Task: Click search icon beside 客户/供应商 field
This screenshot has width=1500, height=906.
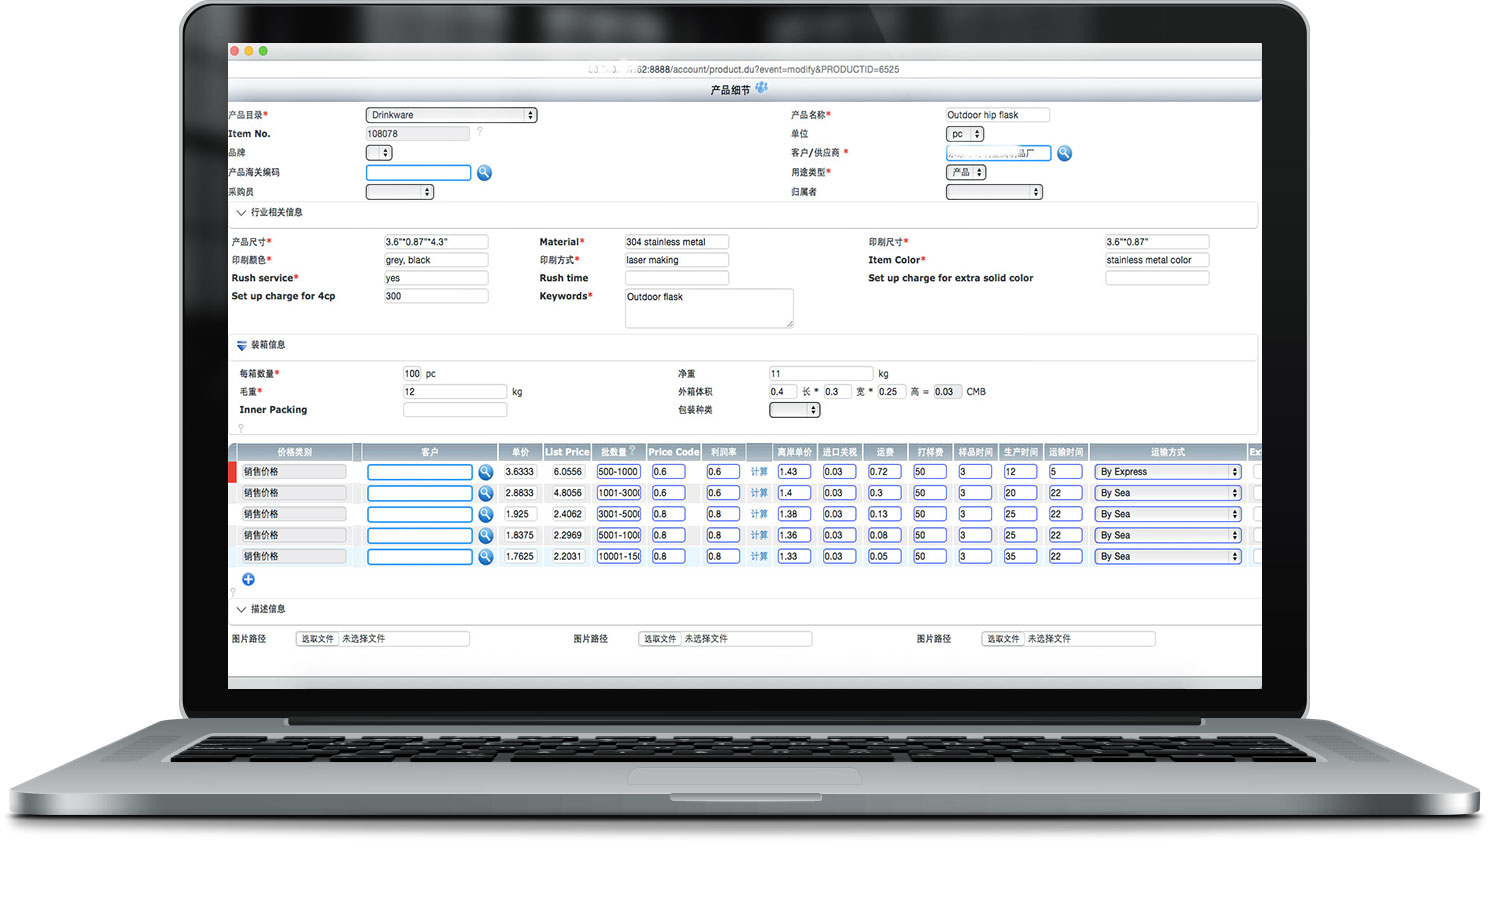Action: tap(1064, 153)
